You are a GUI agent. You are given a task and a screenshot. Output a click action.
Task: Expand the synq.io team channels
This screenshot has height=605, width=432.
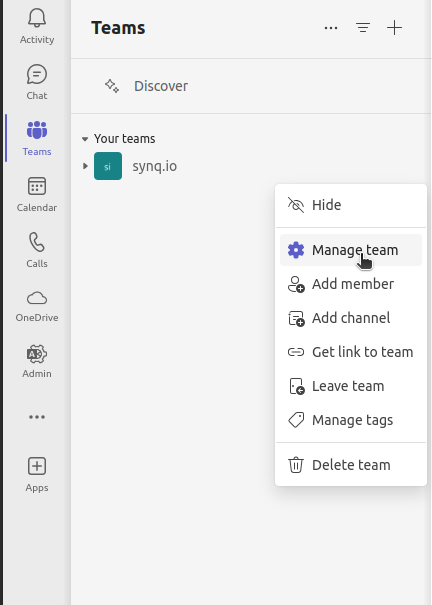coord(85,166)
